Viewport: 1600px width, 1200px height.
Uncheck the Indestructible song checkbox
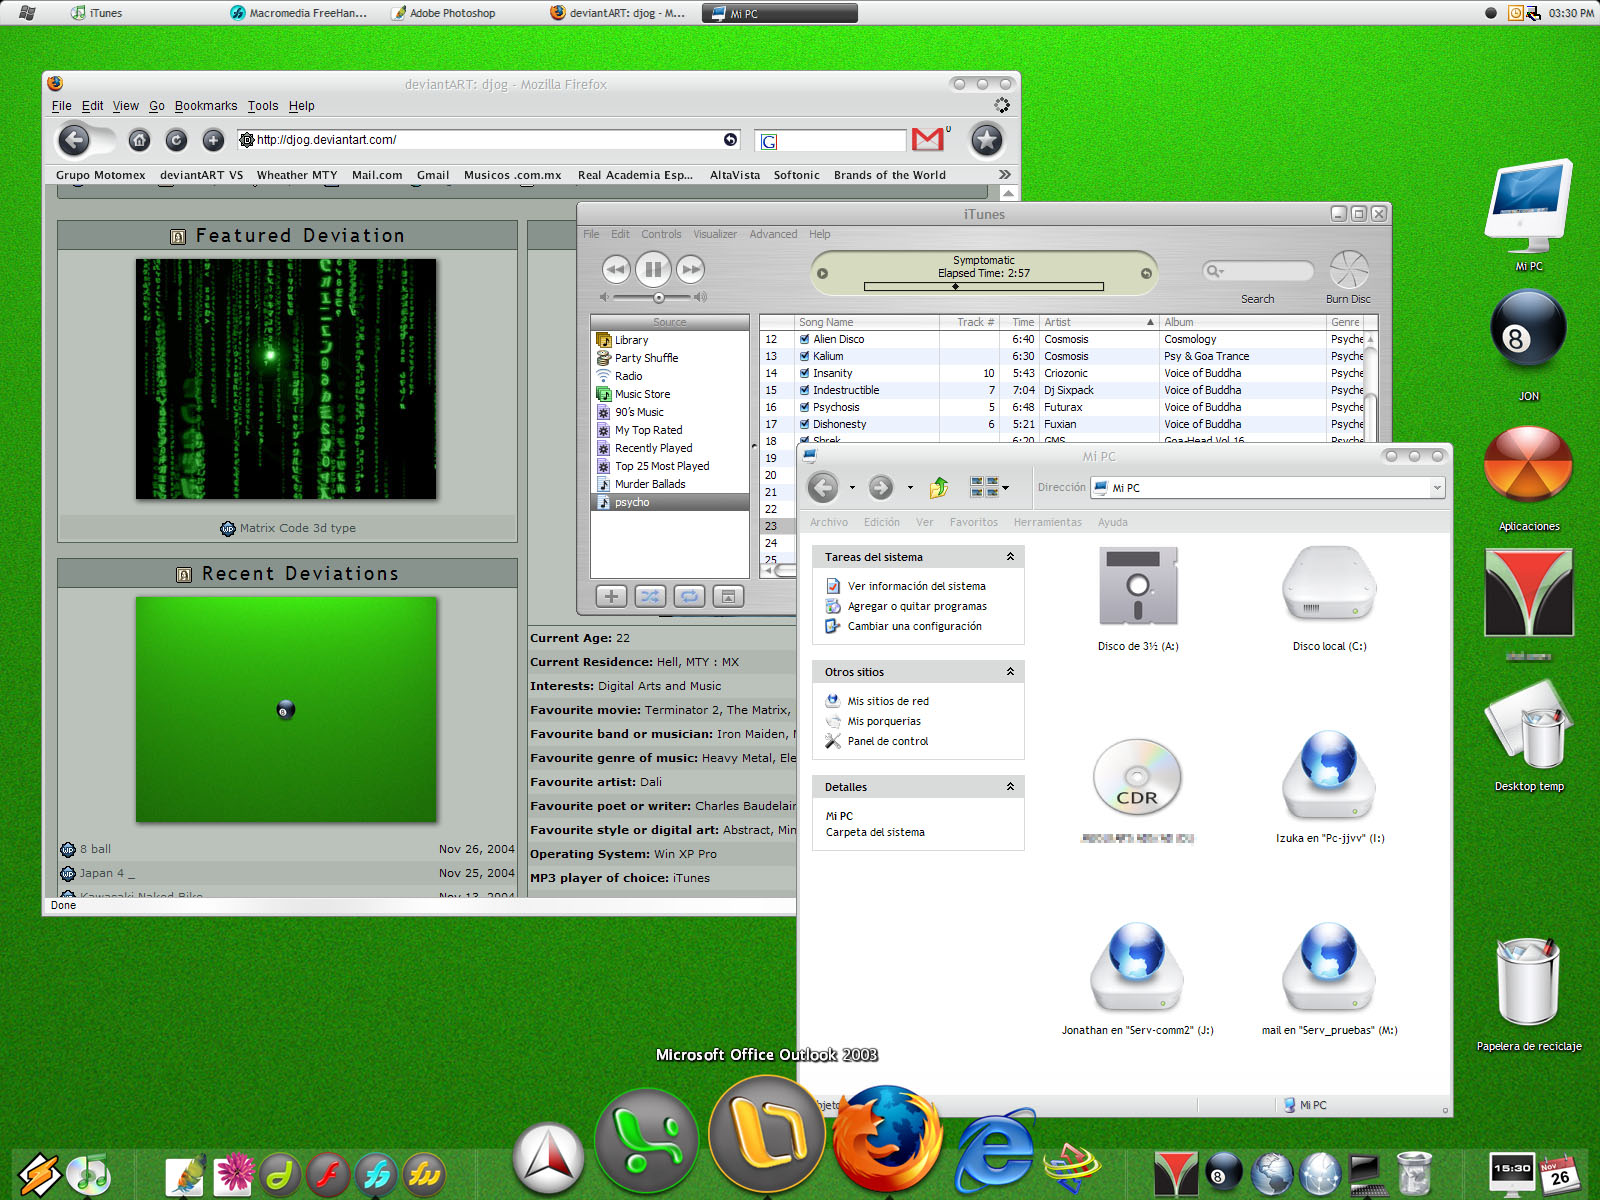click(804, 390)
